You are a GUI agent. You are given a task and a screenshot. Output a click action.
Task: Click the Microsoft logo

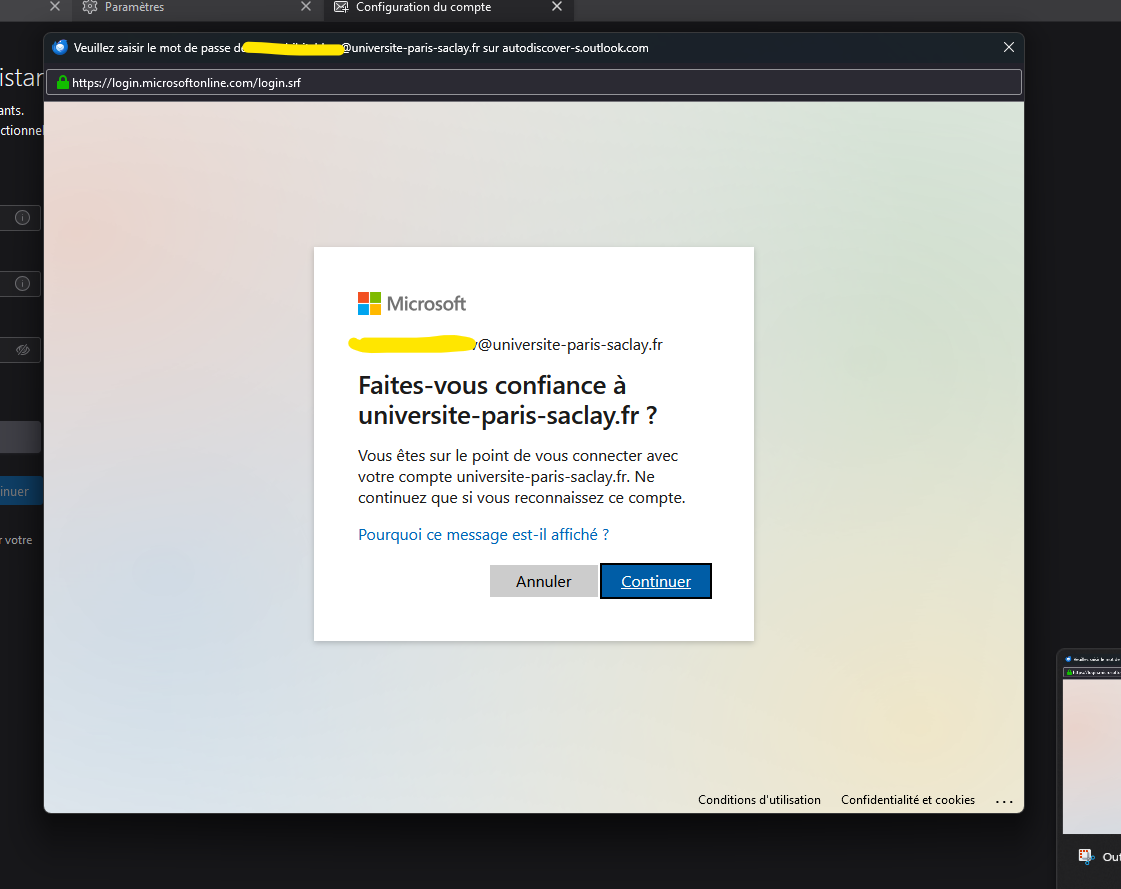point(412,303)
